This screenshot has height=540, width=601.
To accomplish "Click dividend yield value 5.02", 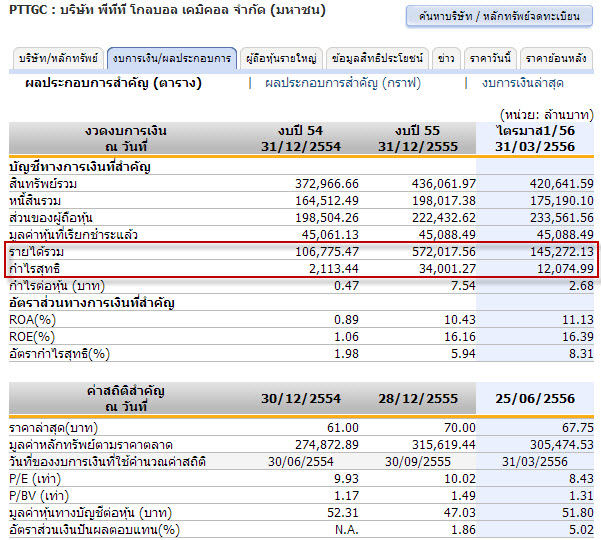I will click(581, 530).
